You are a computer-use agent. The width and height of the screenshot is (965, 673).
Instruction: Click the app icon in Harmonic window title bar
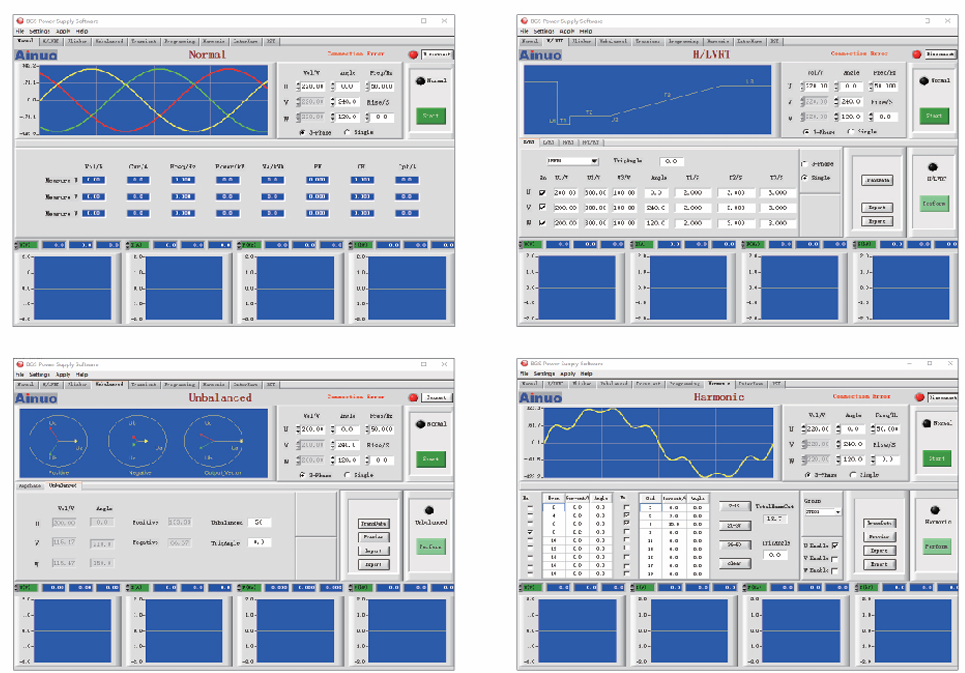coord(523,363)
